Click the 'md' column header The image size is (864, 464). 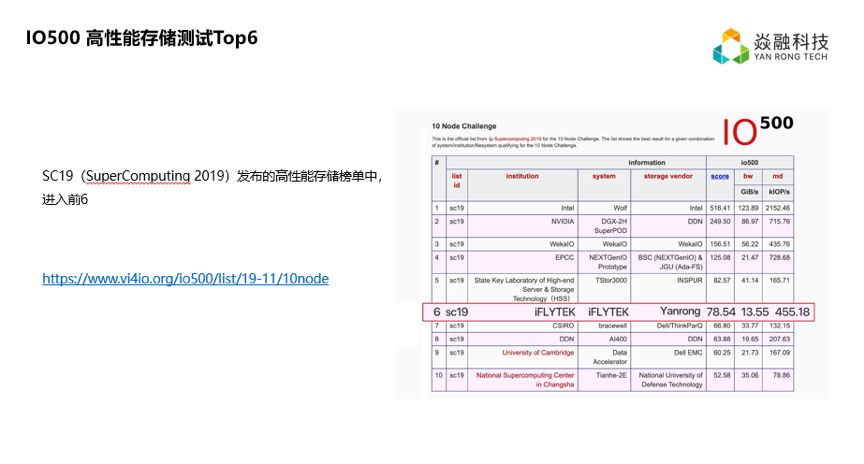(777, 176)
